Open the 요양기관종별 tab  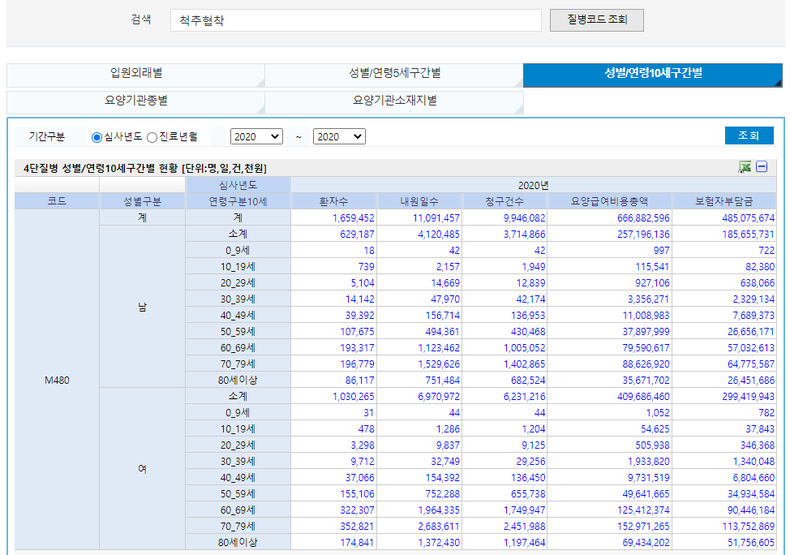point(136,101)
